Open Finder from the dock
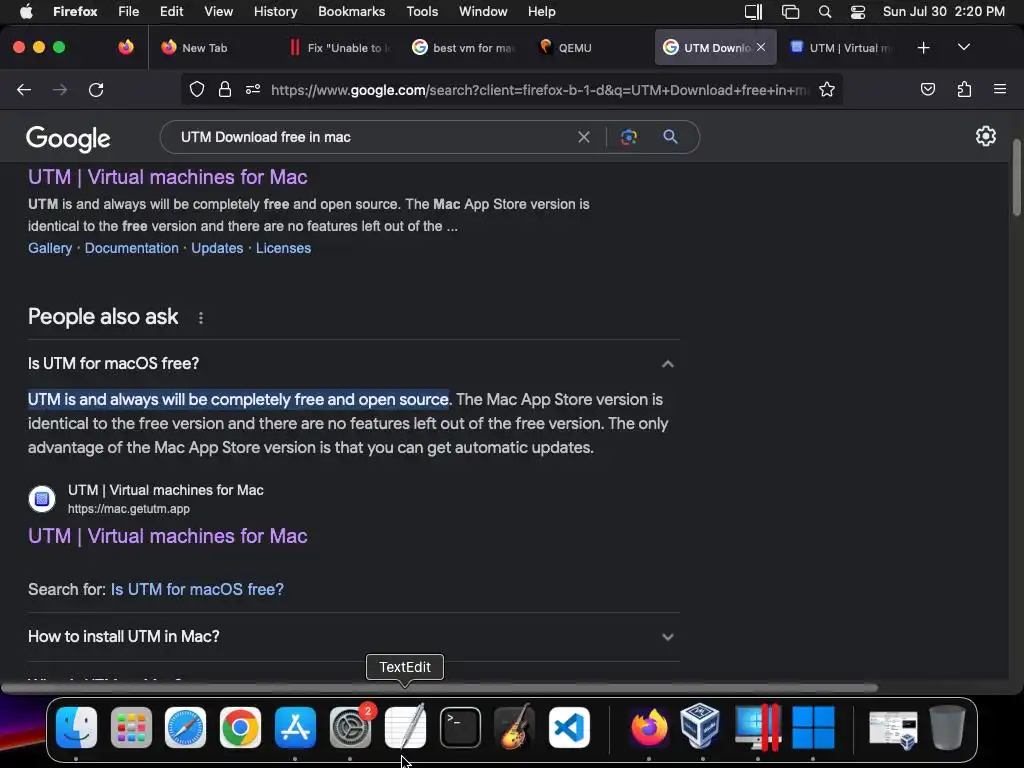 (x=76, y=728)
